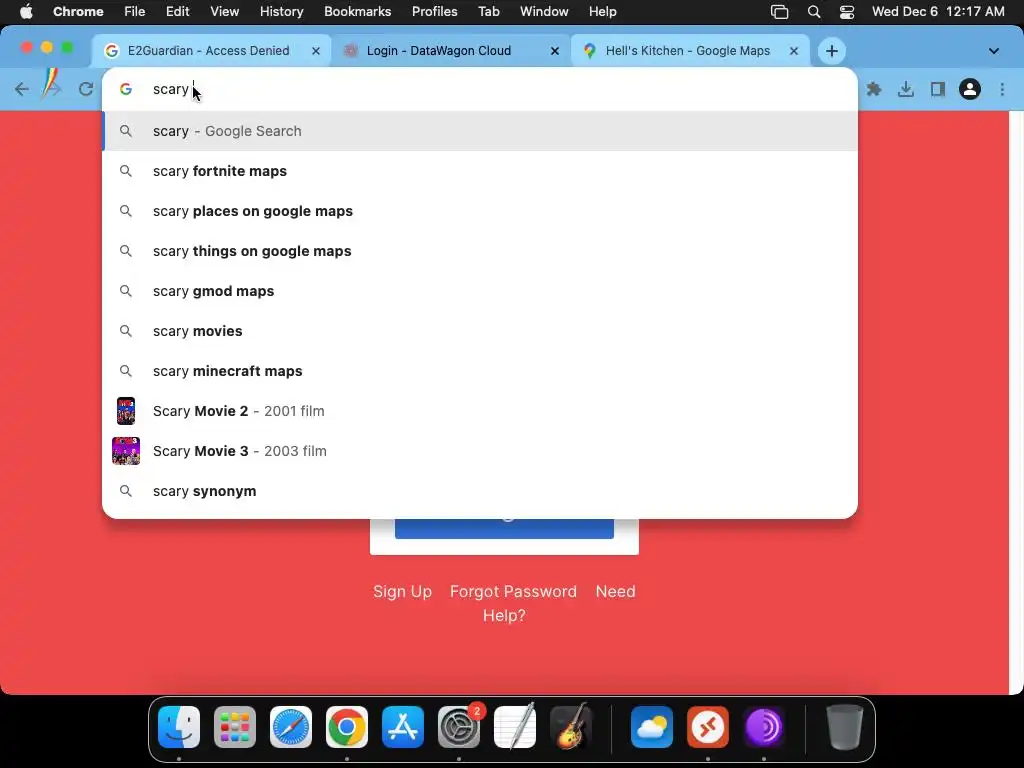Select 'scary gmod maps' suggestion
Image resolution: width=1024 pixels, height=768 pixels.
(x=479, y=291)
